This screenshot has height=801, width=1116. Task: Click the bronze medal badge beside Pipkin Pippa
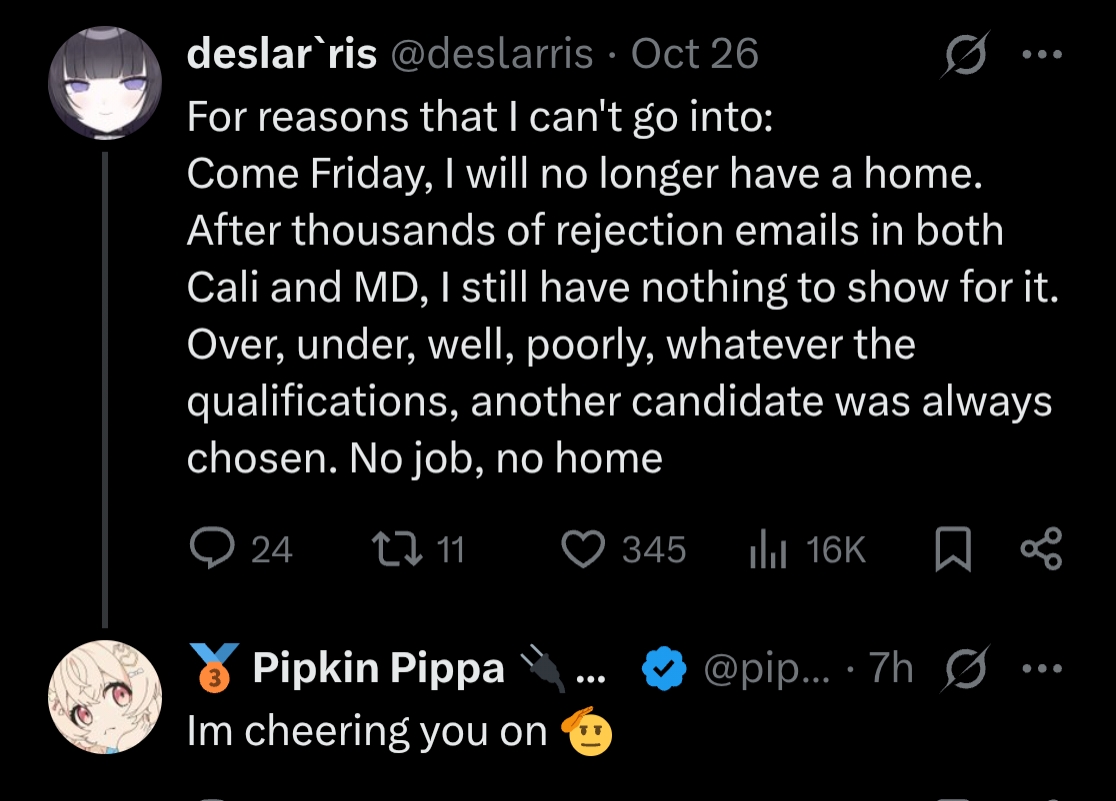[214, 668]
